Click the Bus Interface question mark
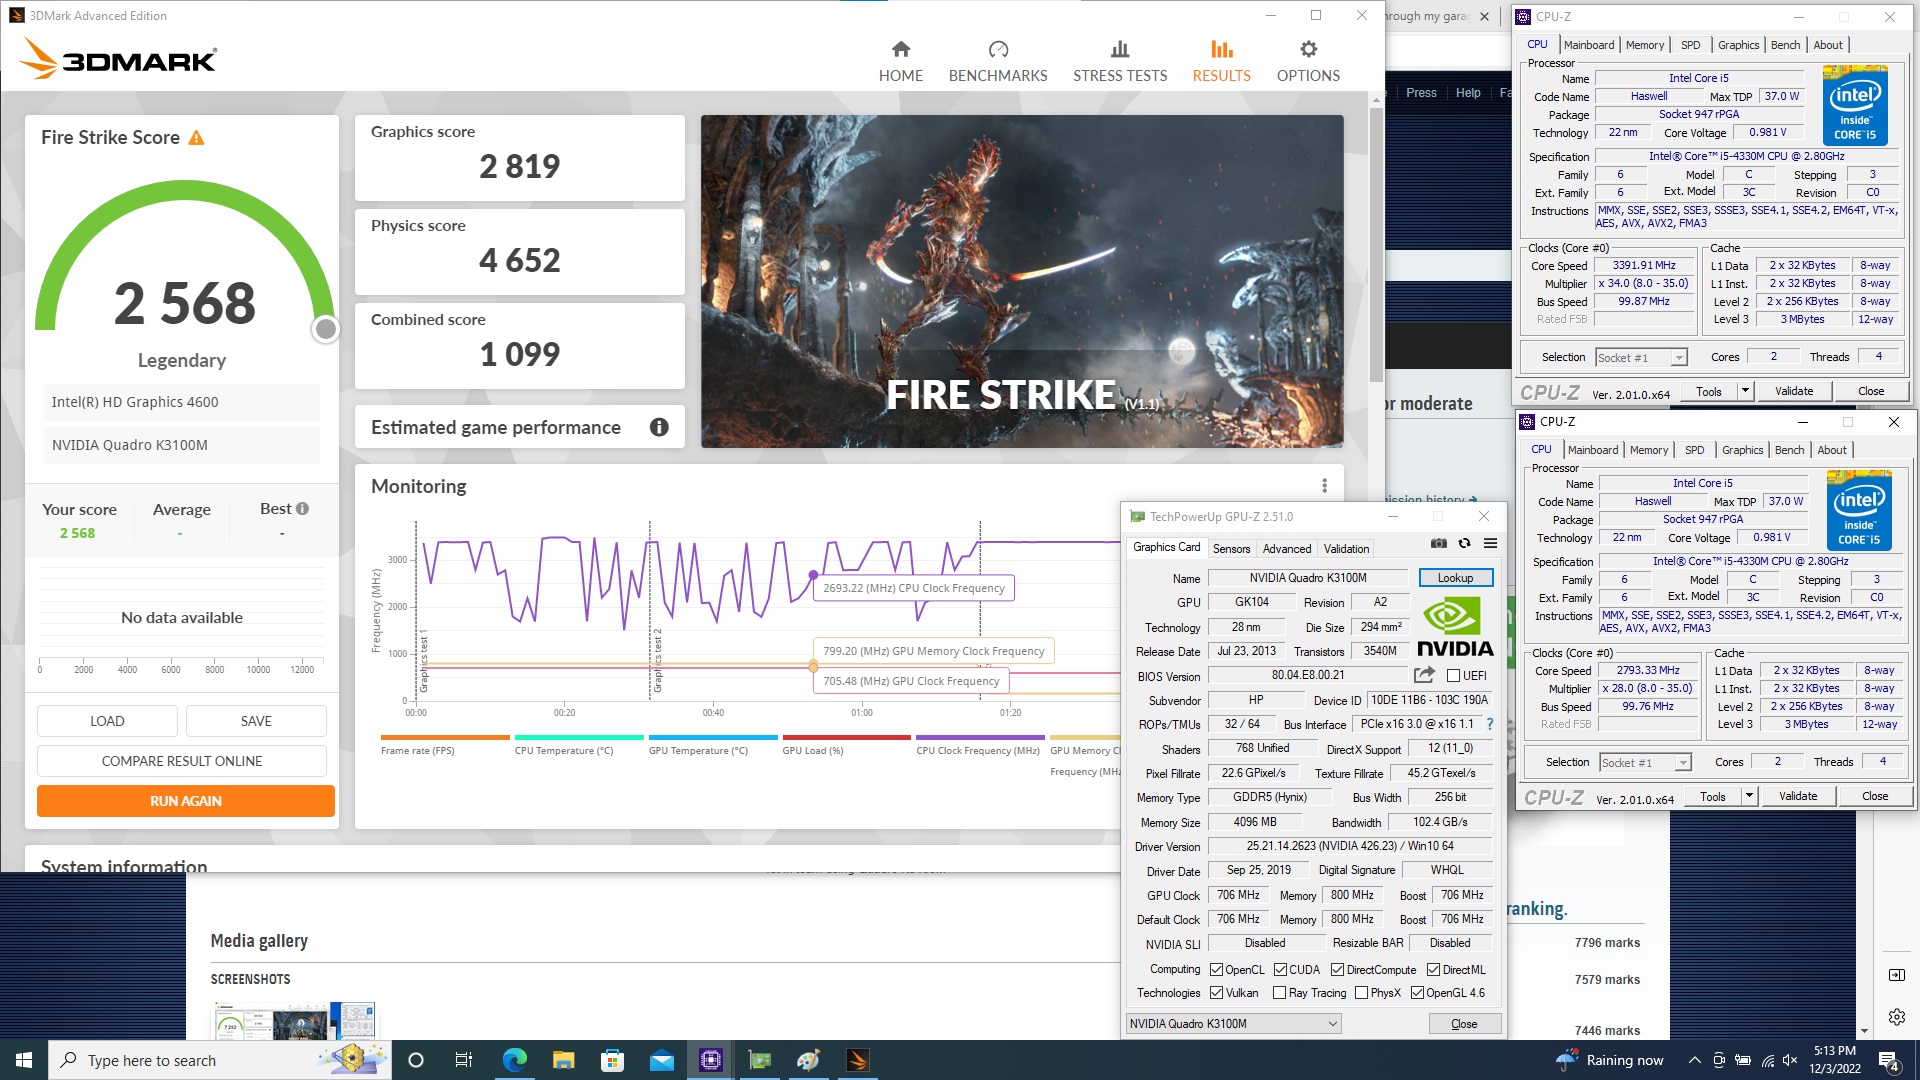 click(x=1490, y=724)
